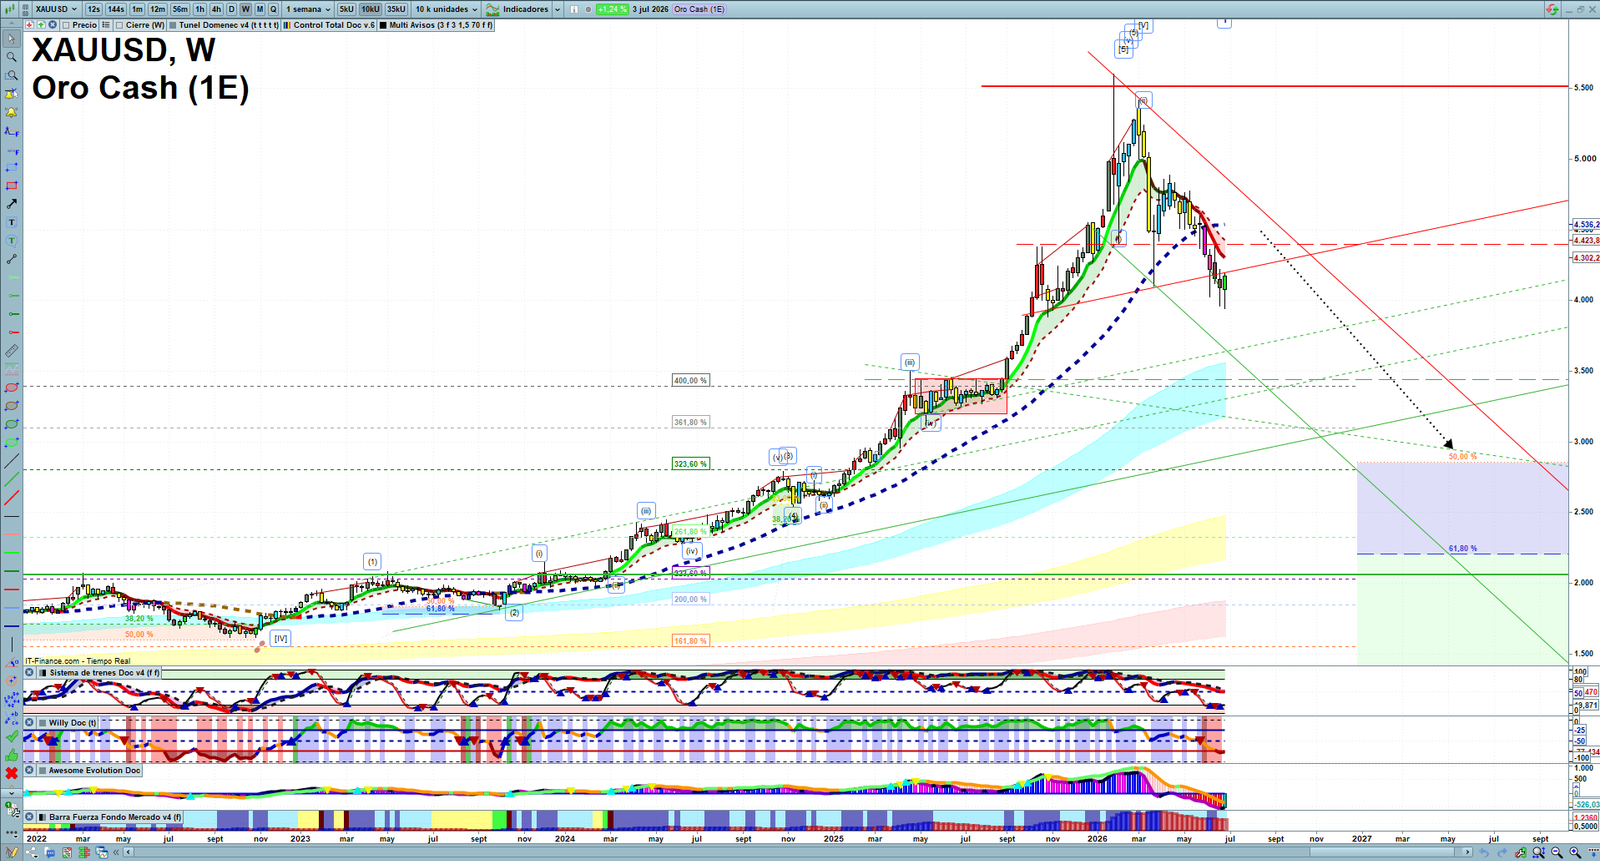This screenshot has width=1600, height=861.
Task: Click the pencil-on-chart icon bottom left
Action: coord(12,853)
